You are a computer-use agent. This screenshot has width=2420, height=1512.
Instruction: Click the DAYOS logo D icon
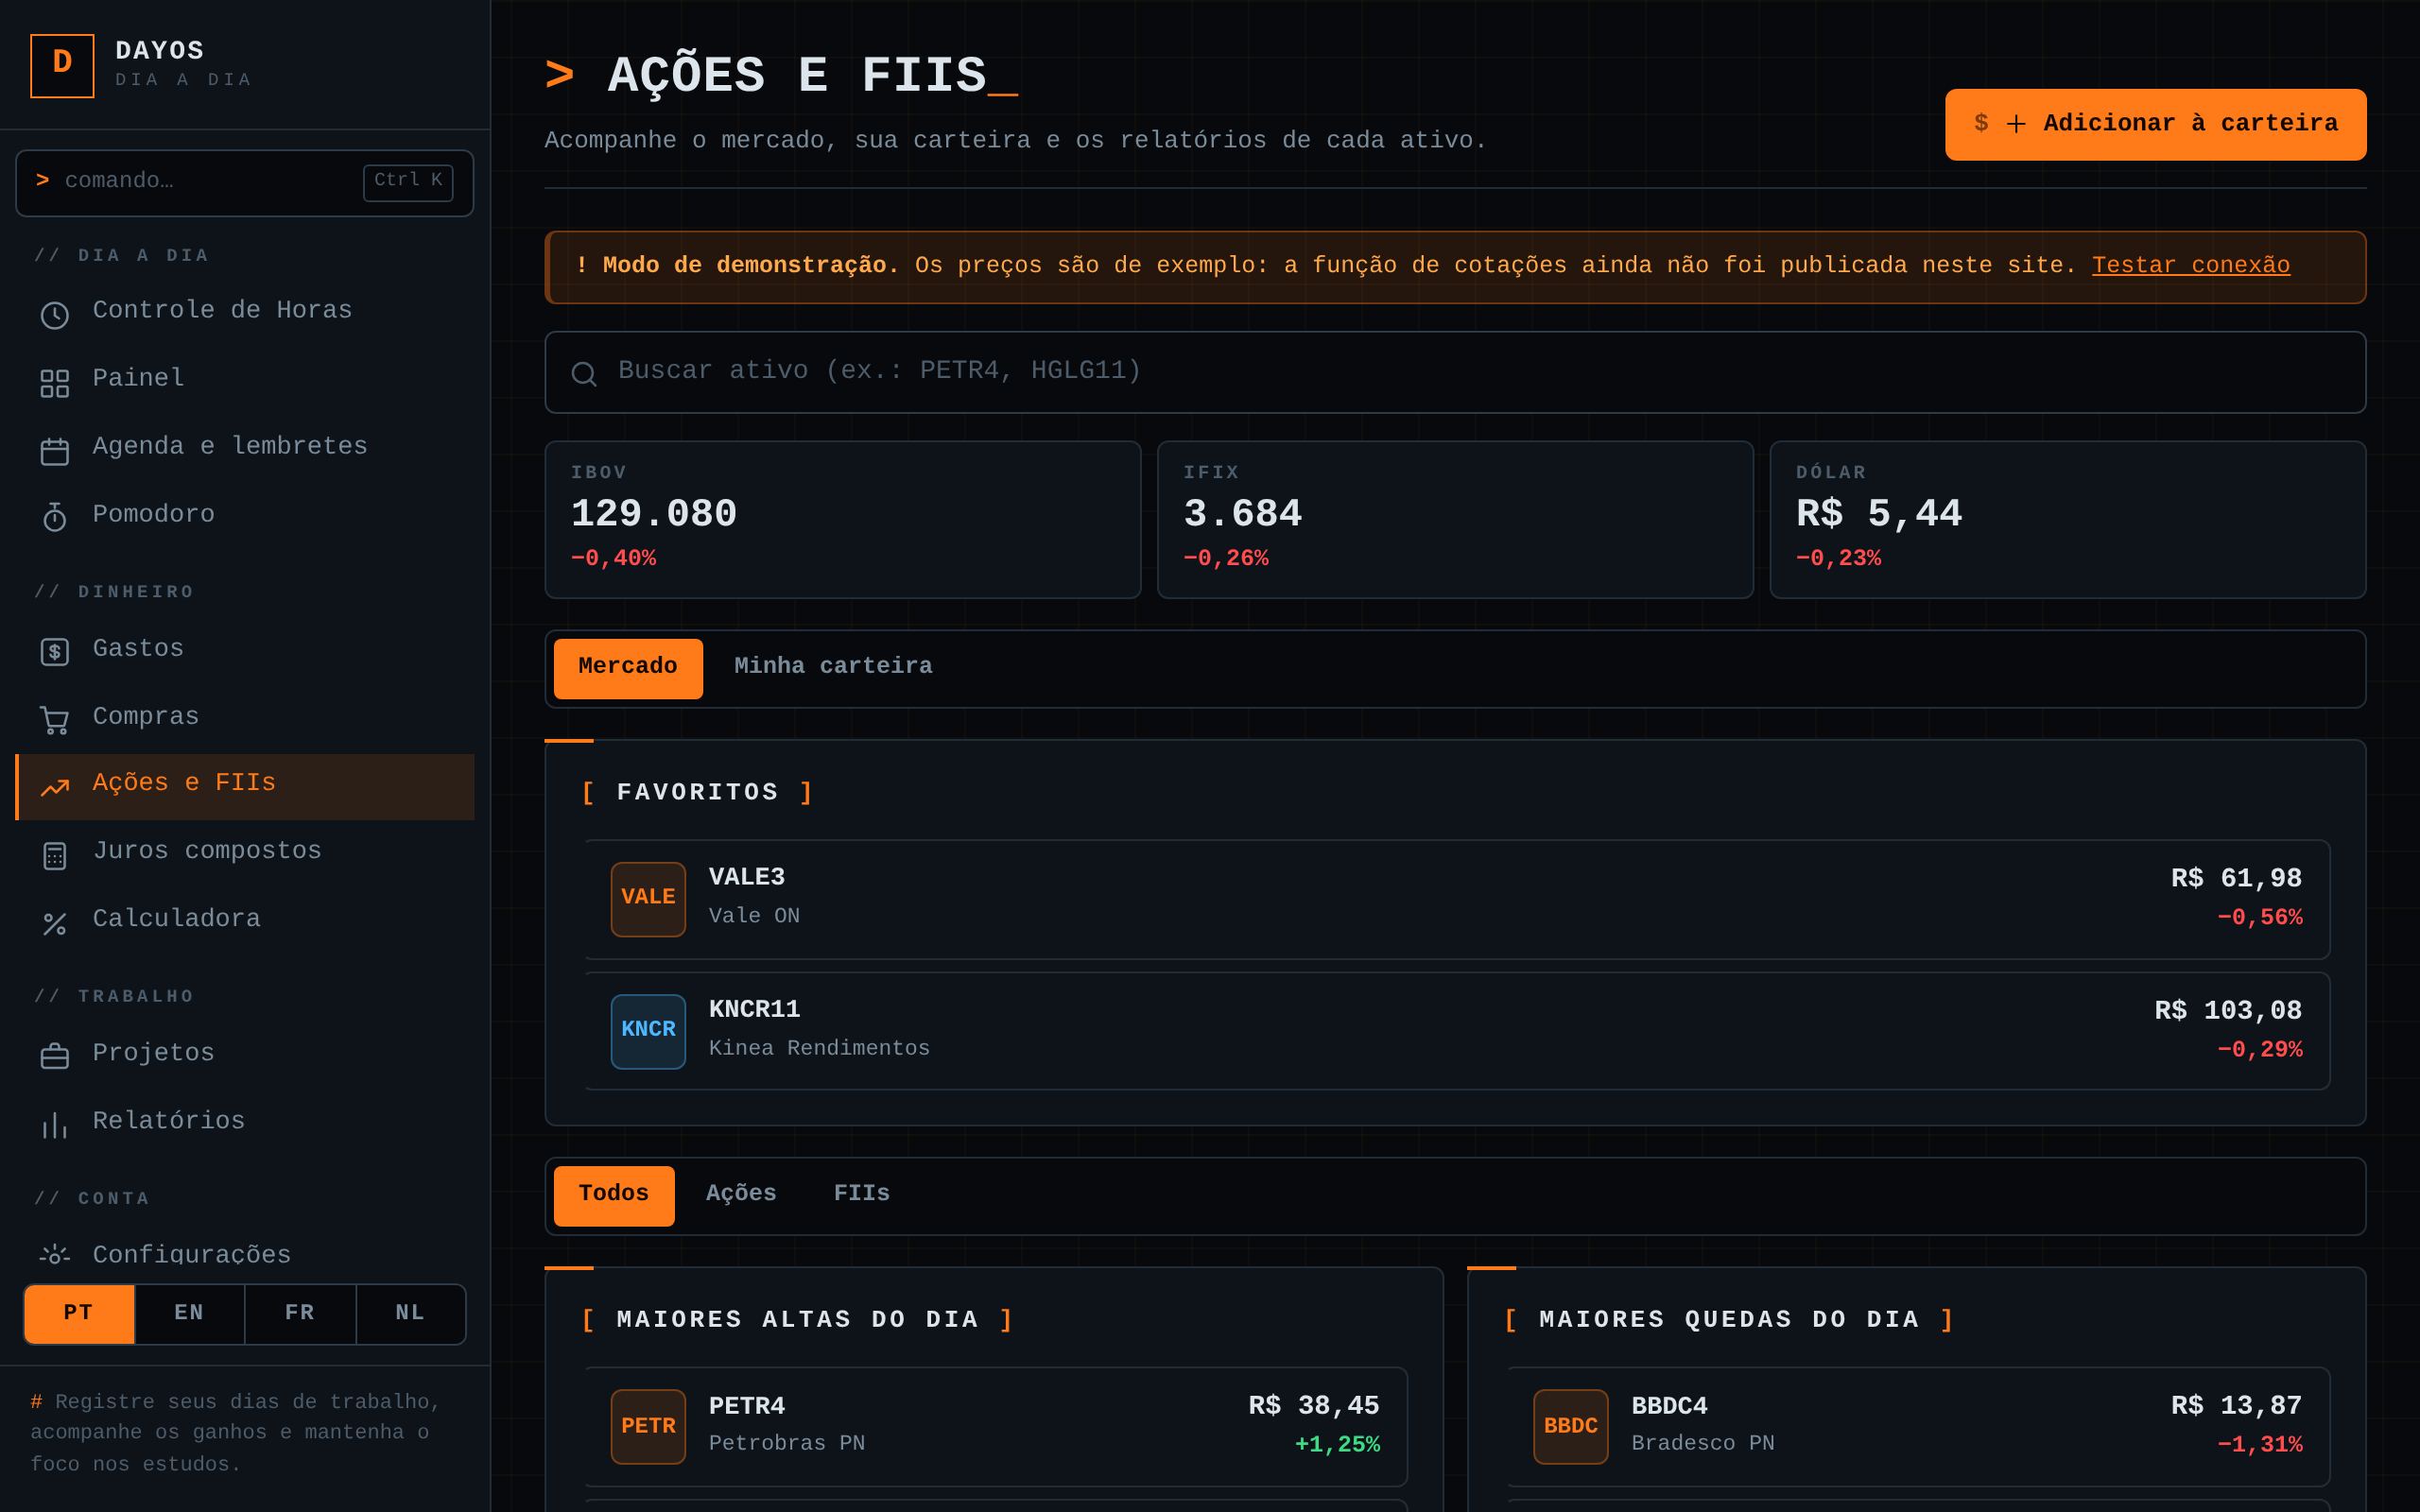[x=62, y=66]
